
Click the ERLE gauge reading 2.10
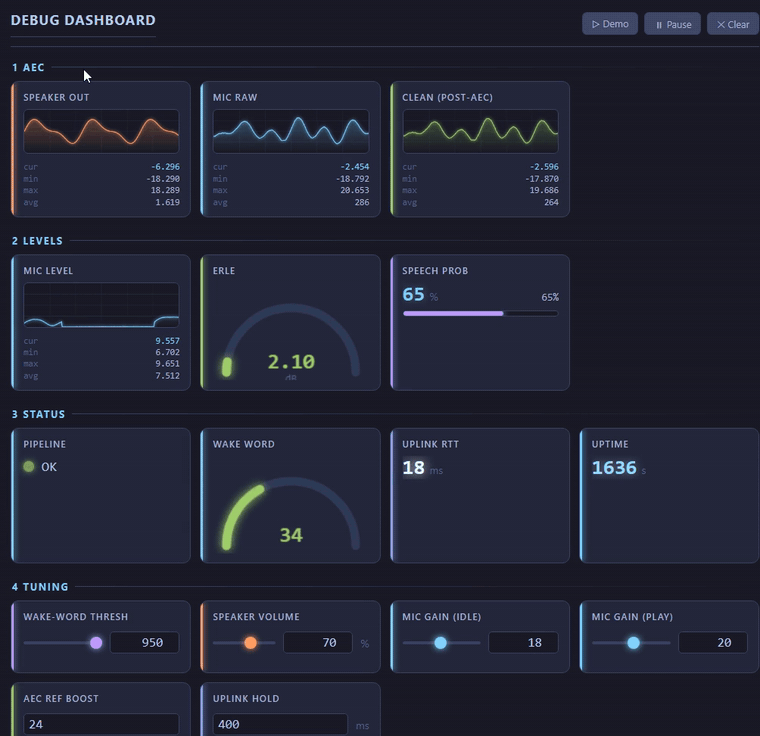291,342
